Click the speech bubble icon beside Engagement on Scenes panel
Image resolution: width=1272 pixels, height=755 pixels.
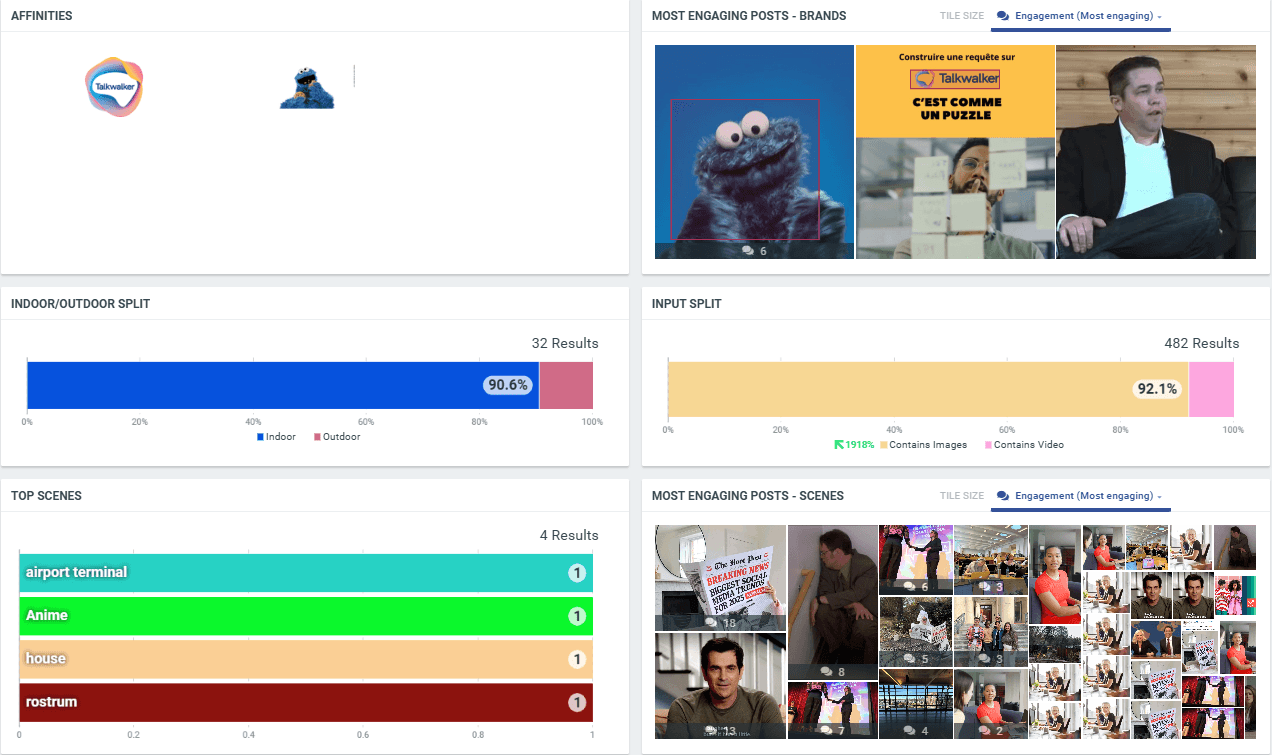click(x=1001, y=495)
